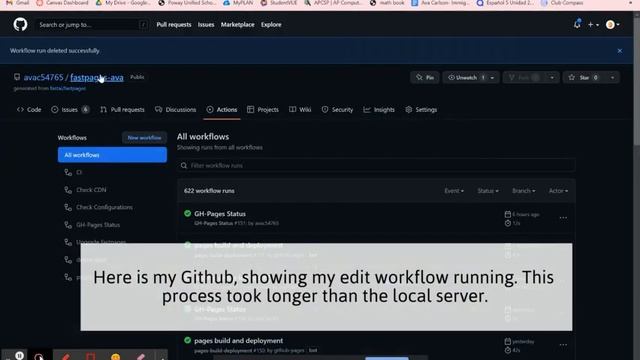Dismiss the workflow run deleted banner
The height and width of the screenshot is (360, 640).
pyautogui.click(x=620, y=51)
